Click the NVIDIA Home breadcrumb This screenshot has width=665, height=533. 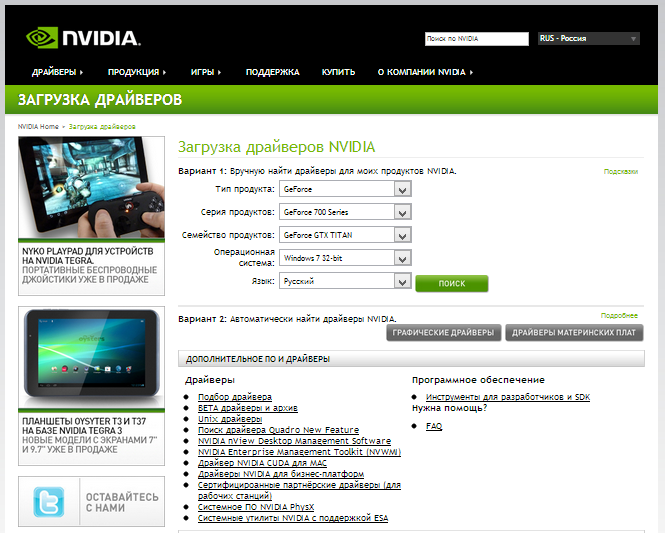[x=38, y=126]
